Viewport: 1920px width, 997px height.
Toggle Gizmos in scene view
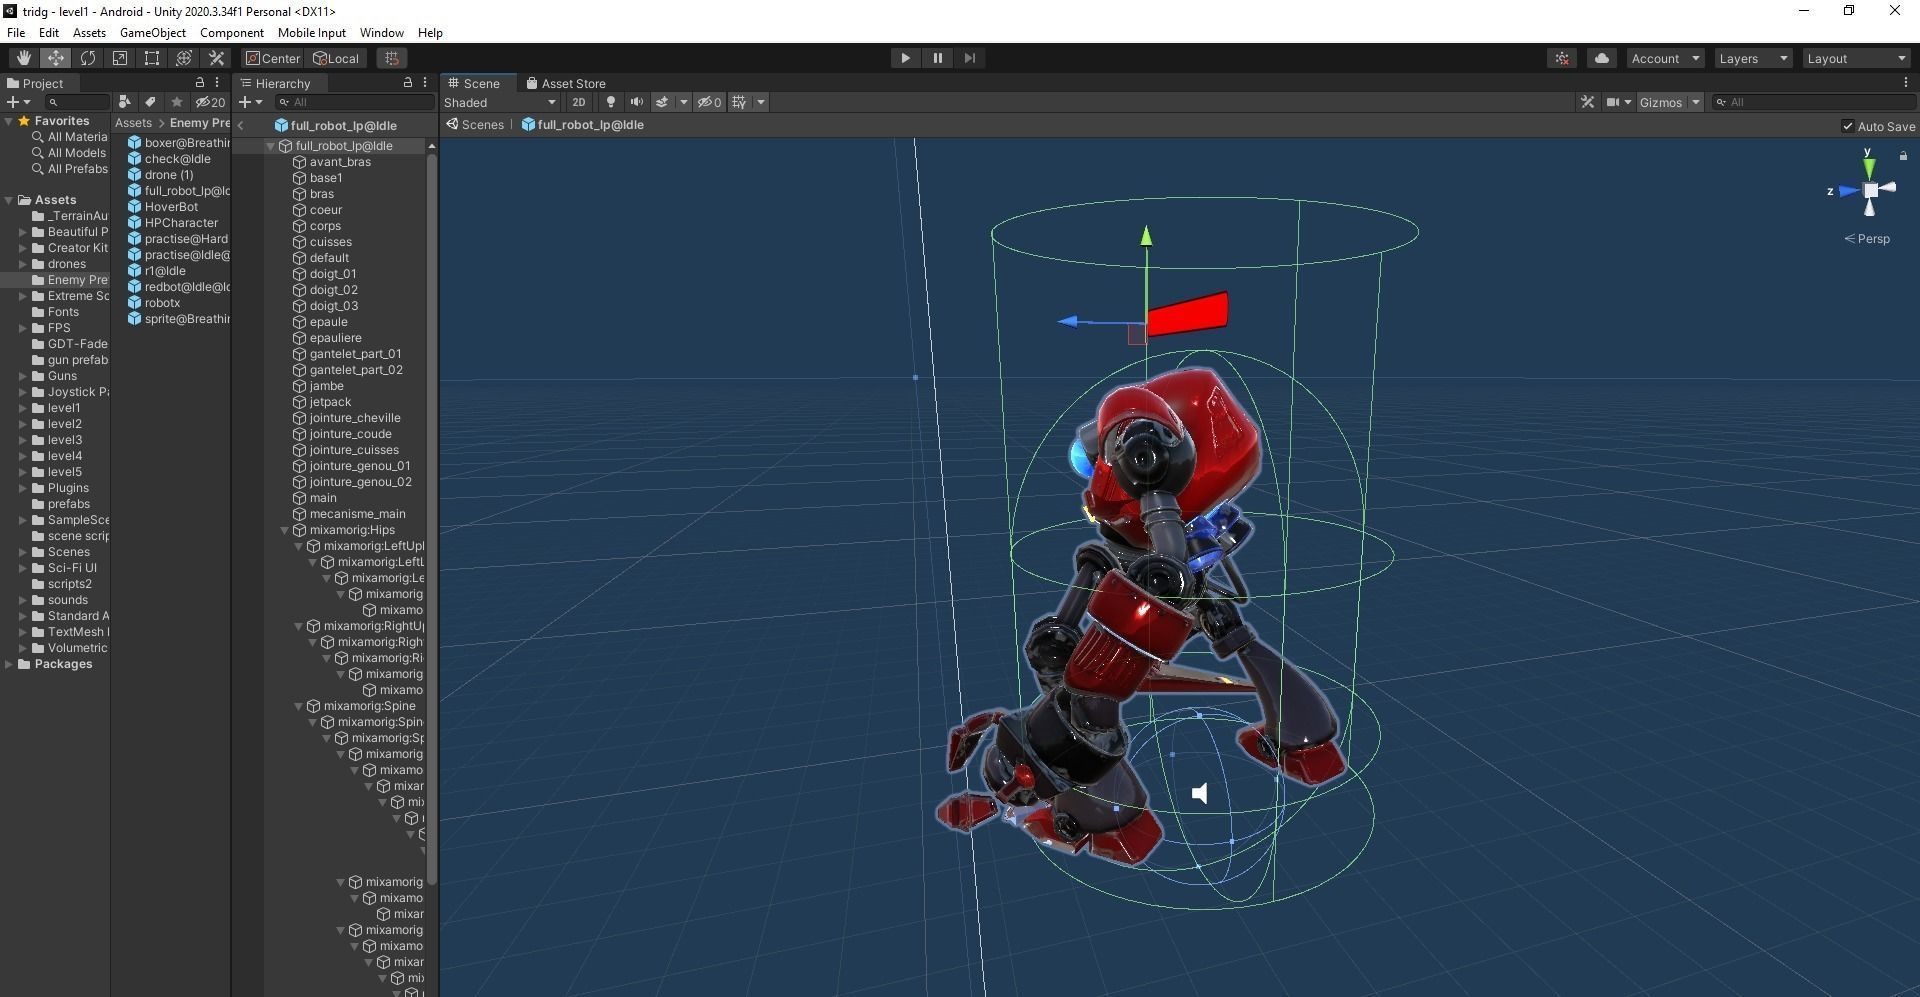pyautogui.click(x=1661, y=102)
